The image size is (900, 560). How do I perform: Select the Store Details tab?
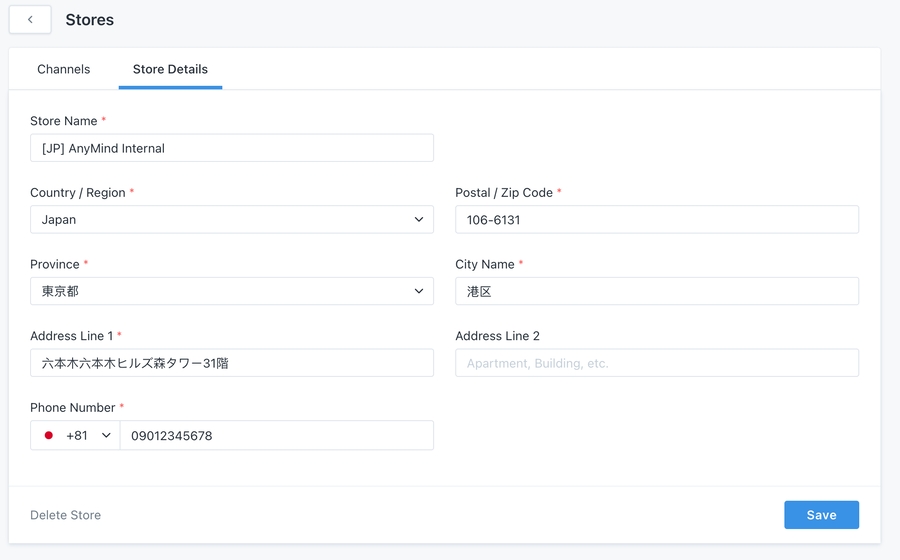tap(170, 69)
